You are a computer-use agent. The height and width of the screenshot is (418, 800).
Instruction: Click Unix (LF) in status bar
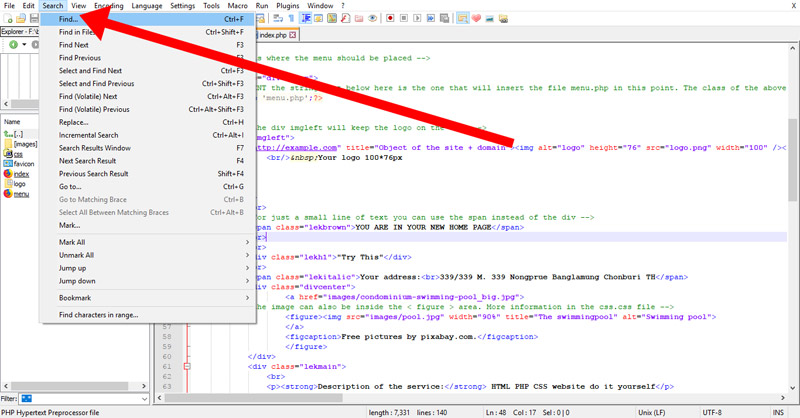(652, 412)
